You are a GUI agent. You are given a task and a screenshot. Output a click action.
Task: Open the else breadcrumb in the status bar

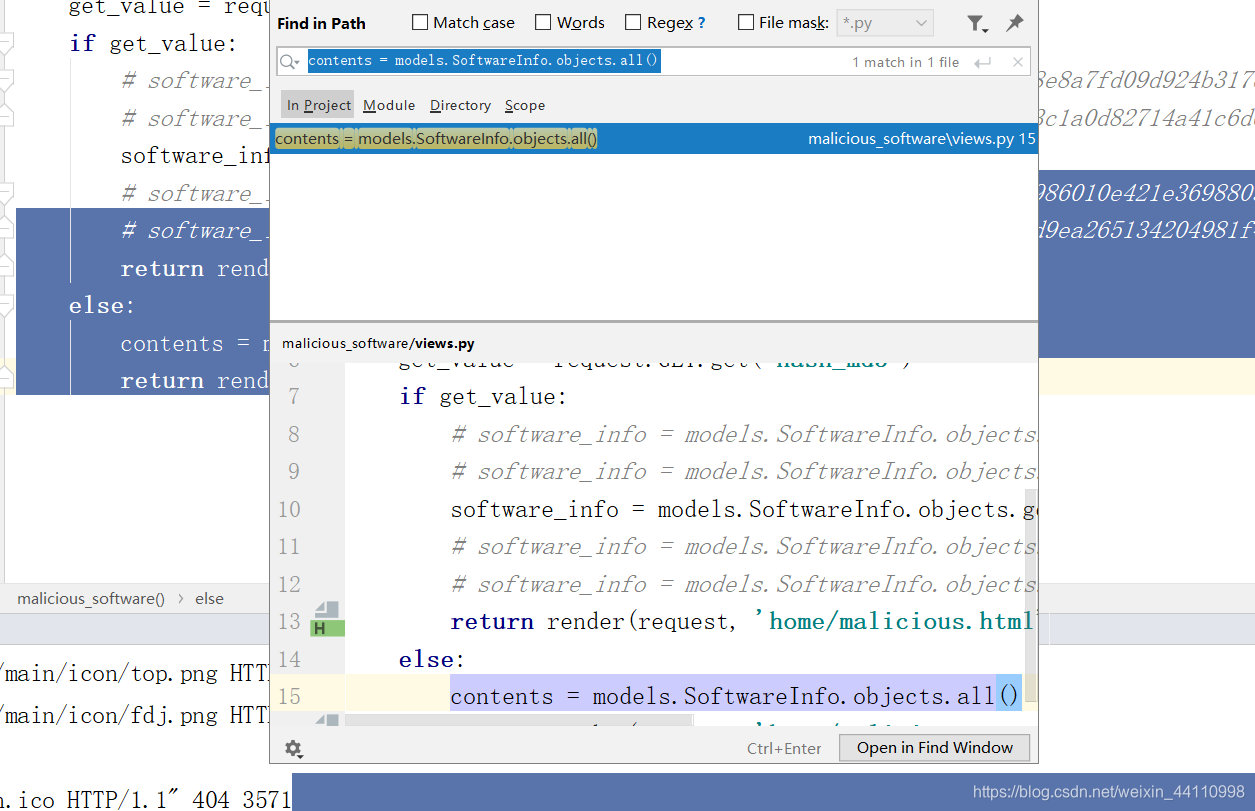click(x=209, y=598)
